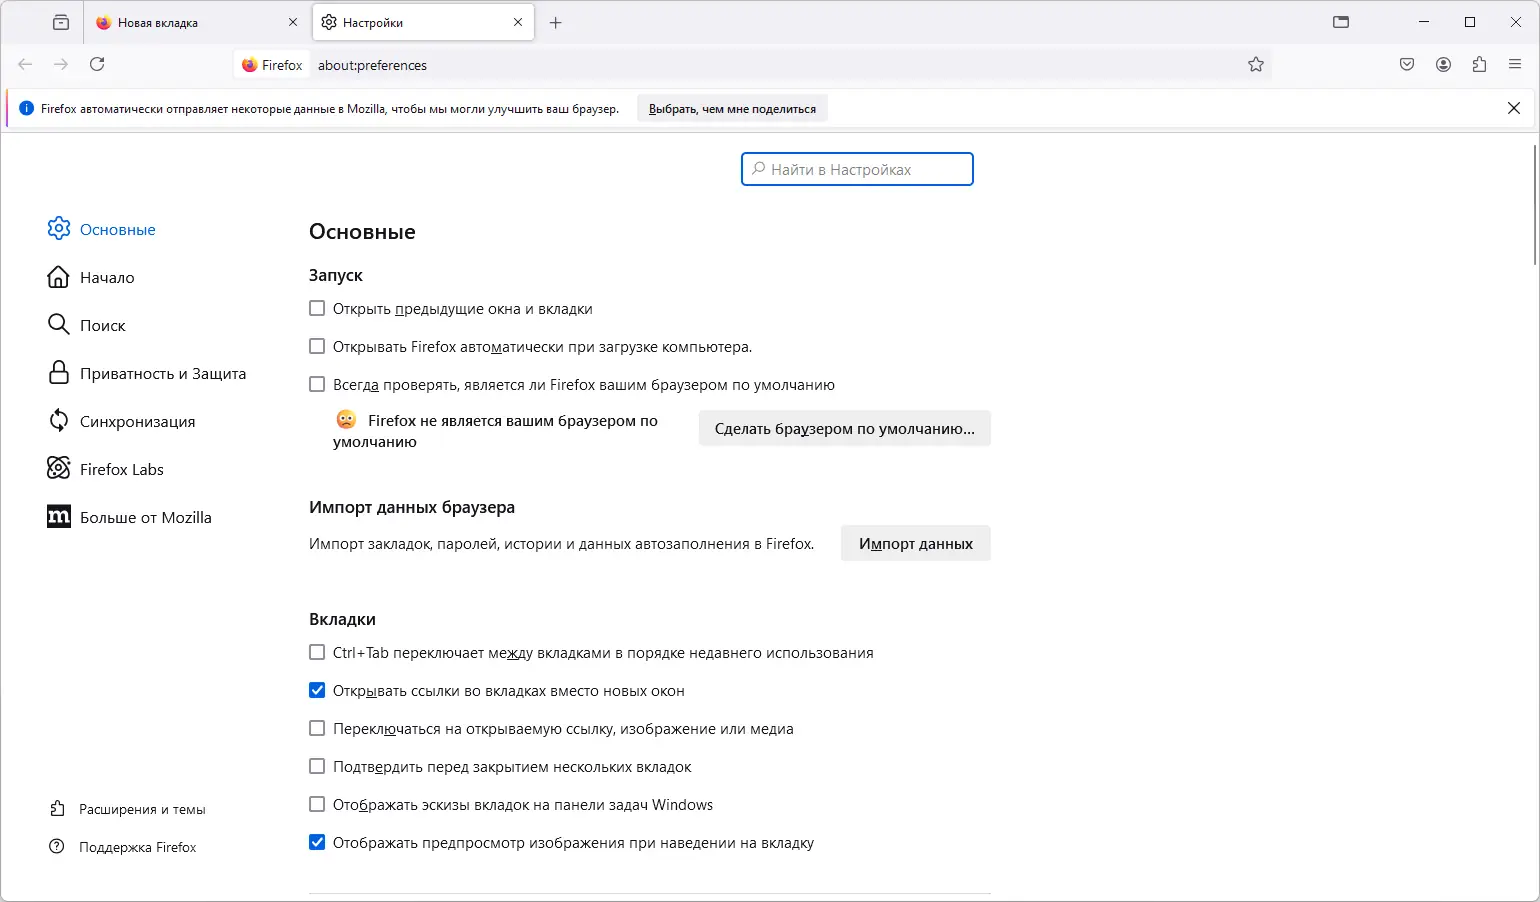This screenshot has height=902, width=1540.
Task: Open "Расширения и темы" link
Action: [142, 810]
